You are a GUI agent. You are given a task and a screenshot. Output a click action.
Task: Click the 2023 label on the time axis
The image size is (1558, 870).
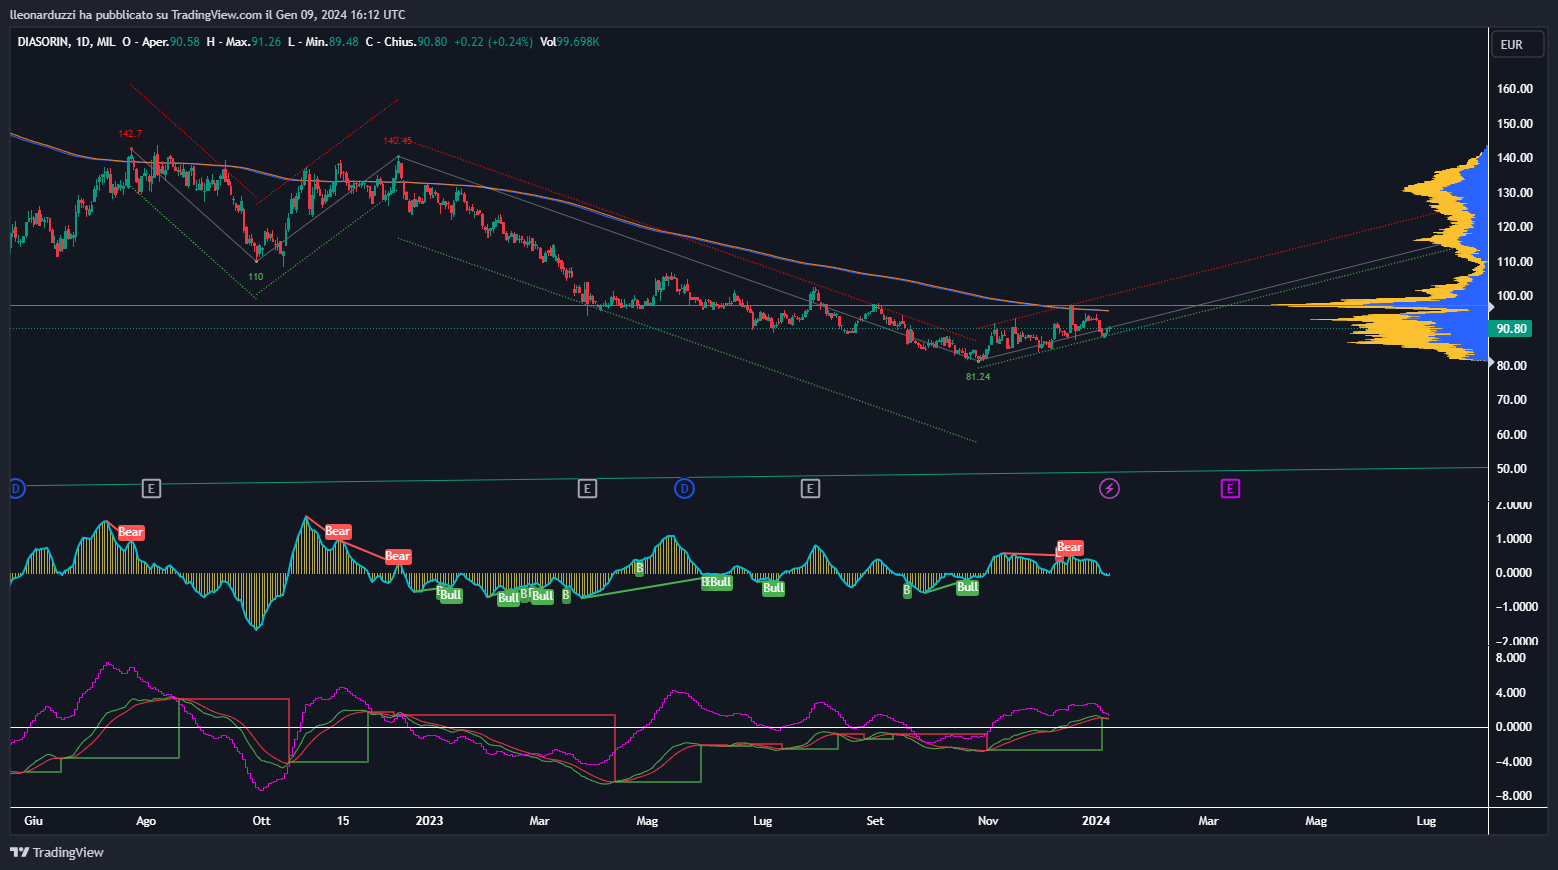pyautogui.click(x=429, y=821)
